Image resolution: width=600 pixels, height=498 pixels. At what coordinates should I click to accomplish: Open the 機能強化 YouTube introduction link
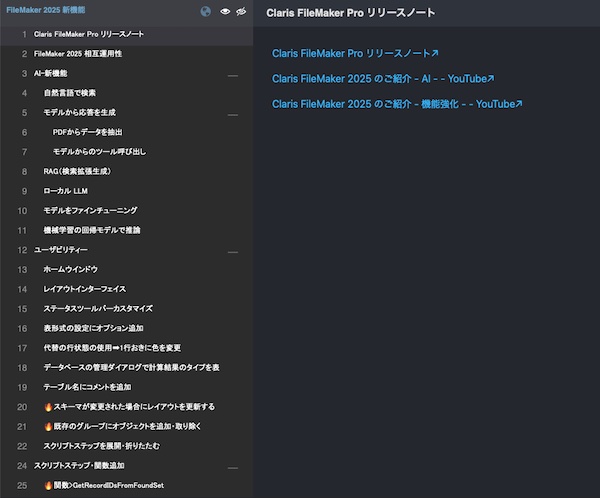click(x=397, y=103)
